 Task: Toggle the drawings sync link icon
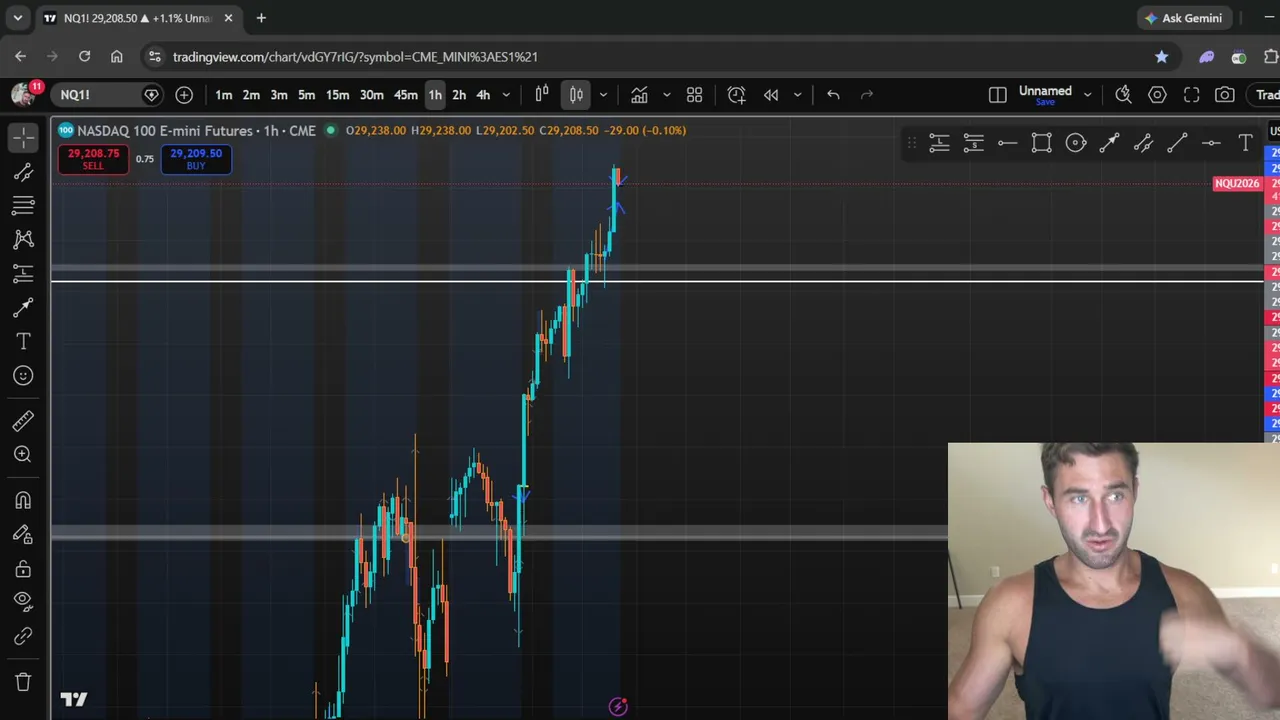click(23, 636)
